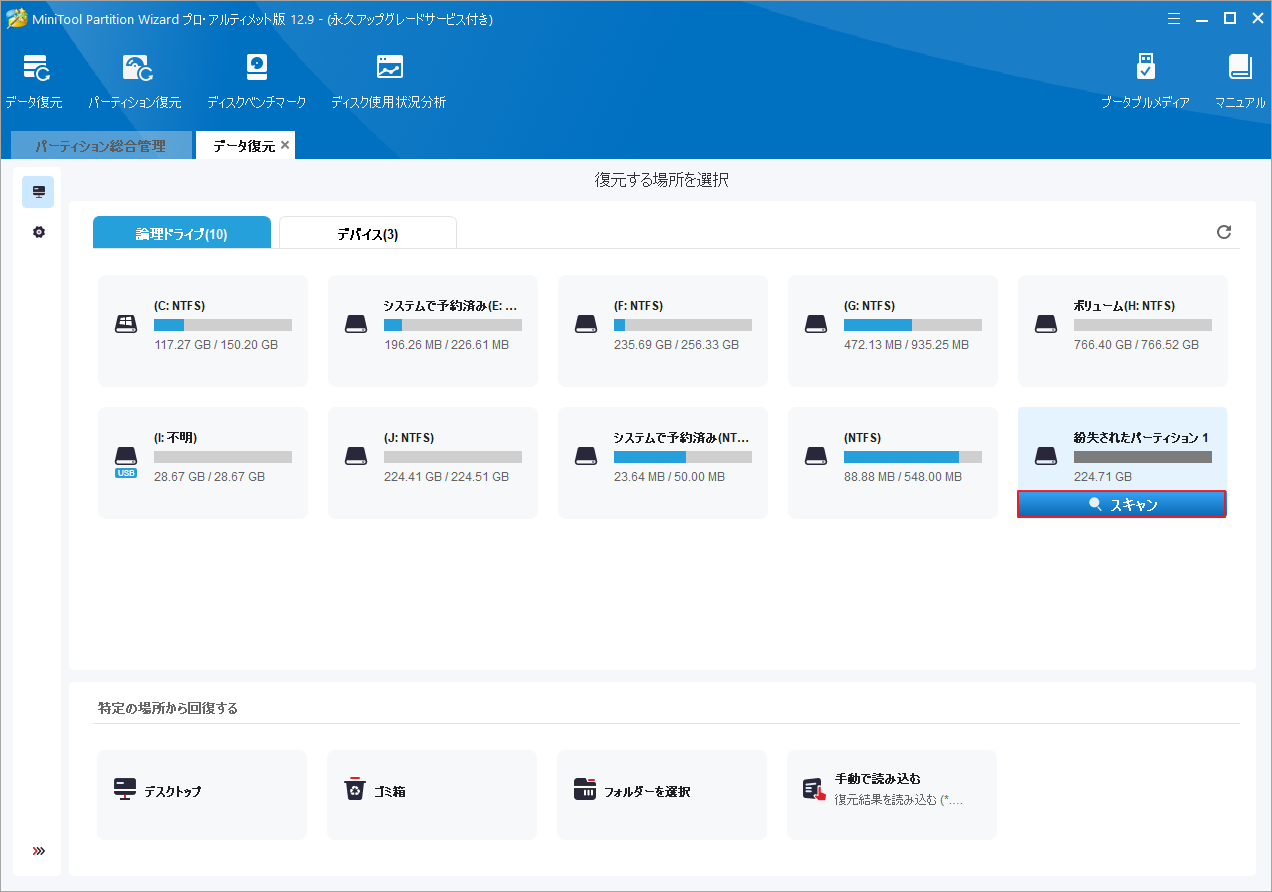Recover from デスクトップ location

pos(202,795)
